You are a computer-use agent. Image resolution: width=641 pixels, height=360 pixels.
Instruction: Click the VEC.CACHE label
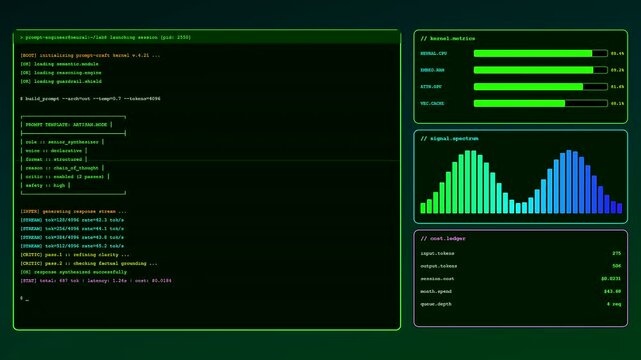[x=432, y=104]
